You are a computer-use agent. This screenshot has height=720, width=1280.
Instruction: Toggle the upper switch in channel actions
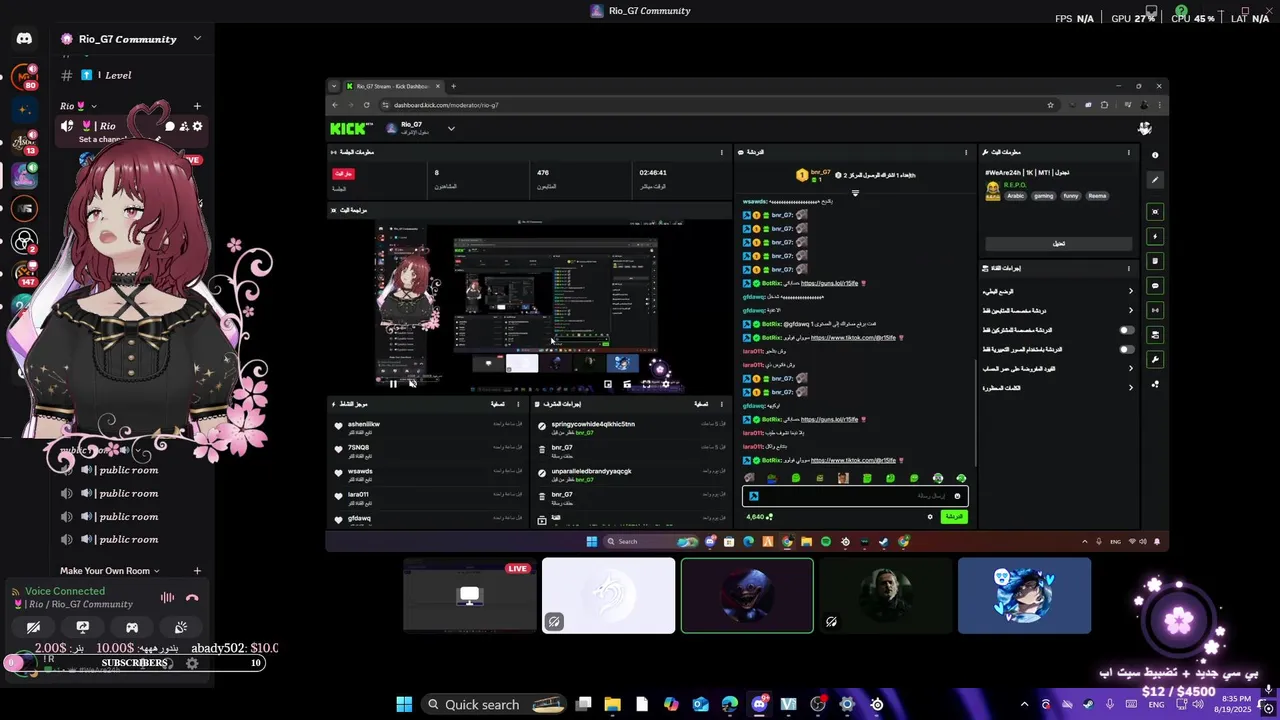tap(1127, 330)
